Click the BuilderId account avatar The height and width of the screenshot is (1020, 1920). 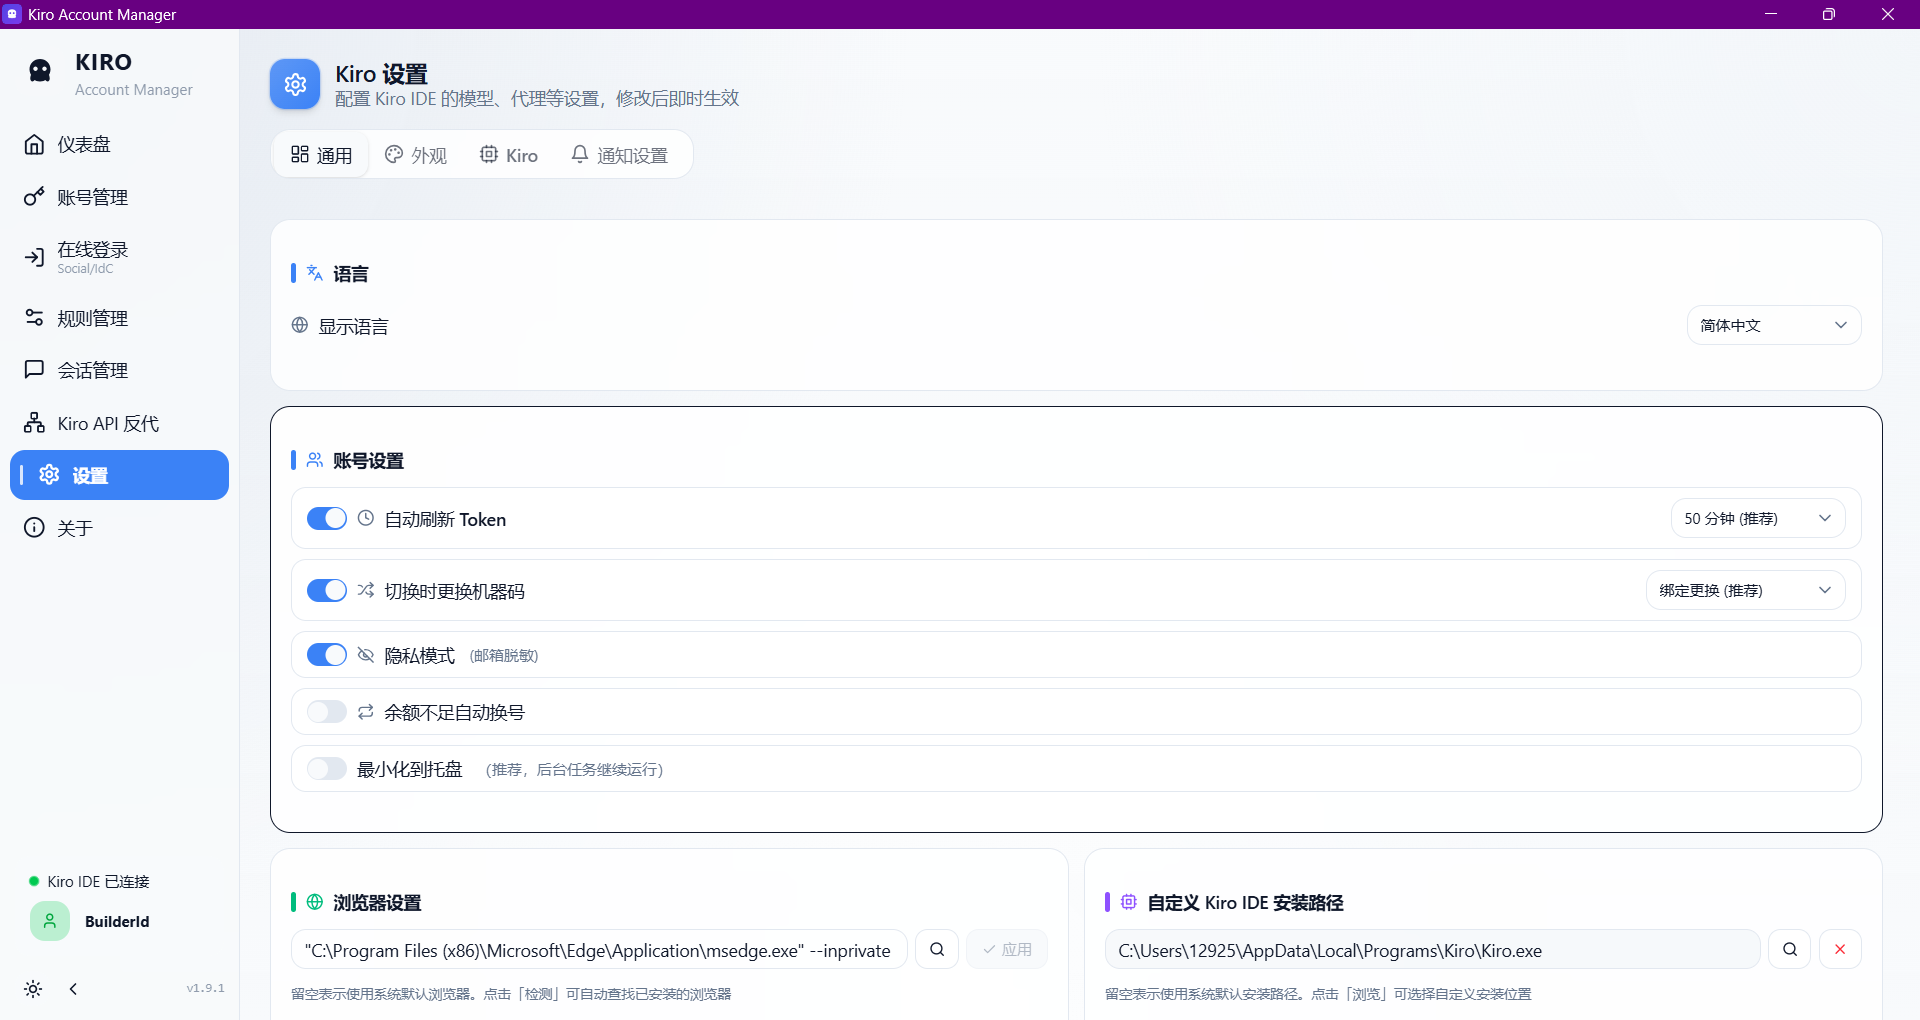pos(50,921)
